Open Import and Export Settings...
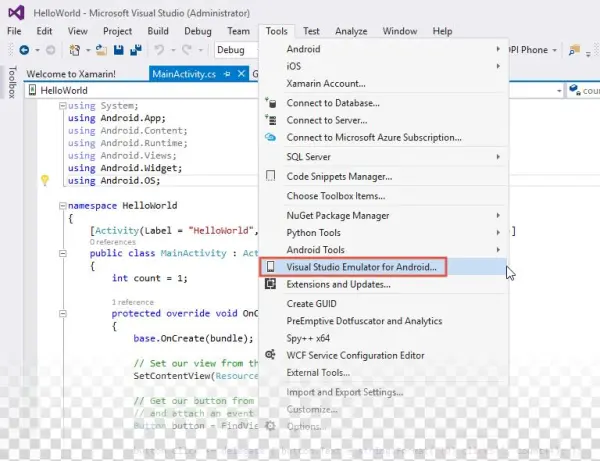600x461 pixels. (x=384, y=392)
